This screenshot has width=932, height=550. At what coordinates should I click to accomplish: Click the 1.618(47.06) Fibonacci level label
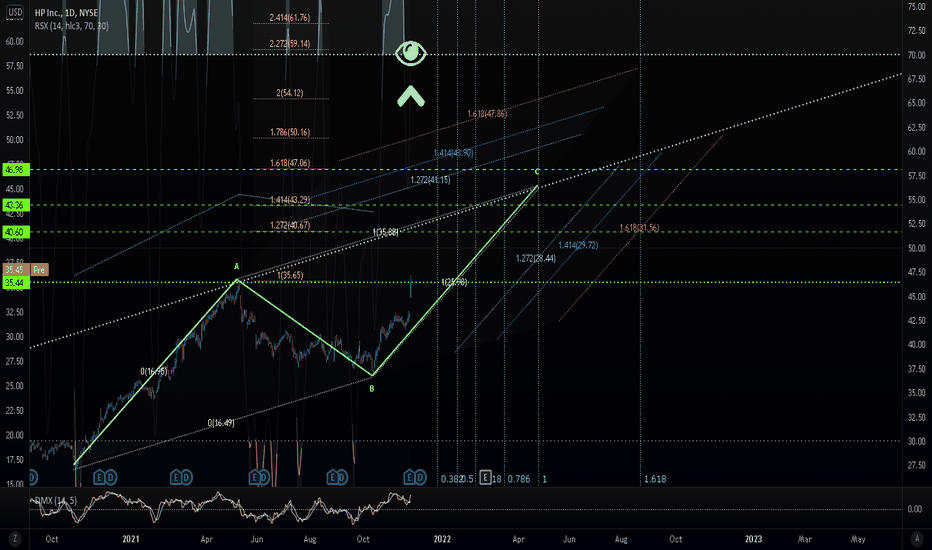tap(290, 163)
